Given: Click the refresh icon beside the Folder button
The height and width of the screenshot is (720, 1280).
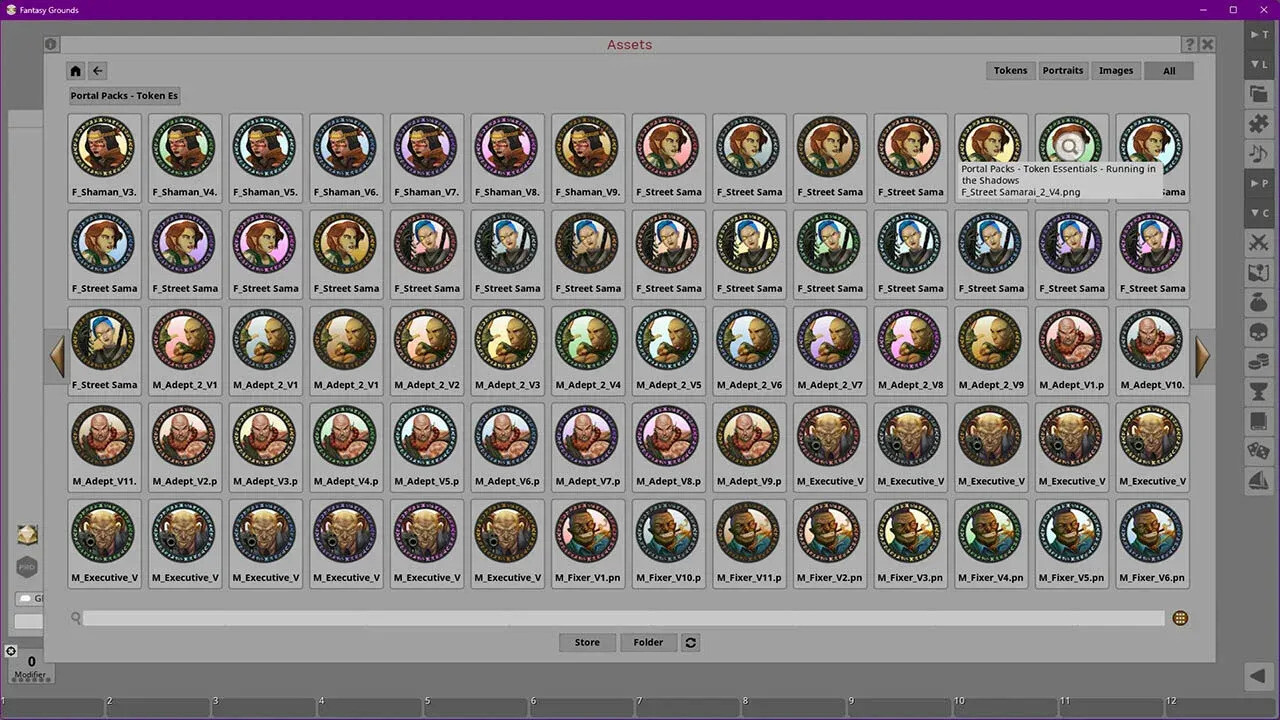Looking at the screenshot, I should click(x=690, y=642).
